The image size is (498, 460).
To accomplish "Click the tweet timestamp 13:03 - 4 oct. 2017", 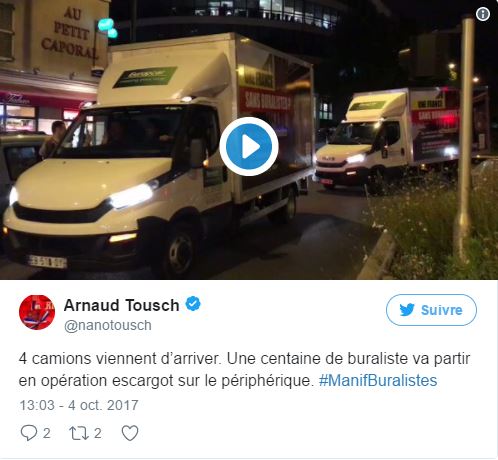I will pos(79,405).
